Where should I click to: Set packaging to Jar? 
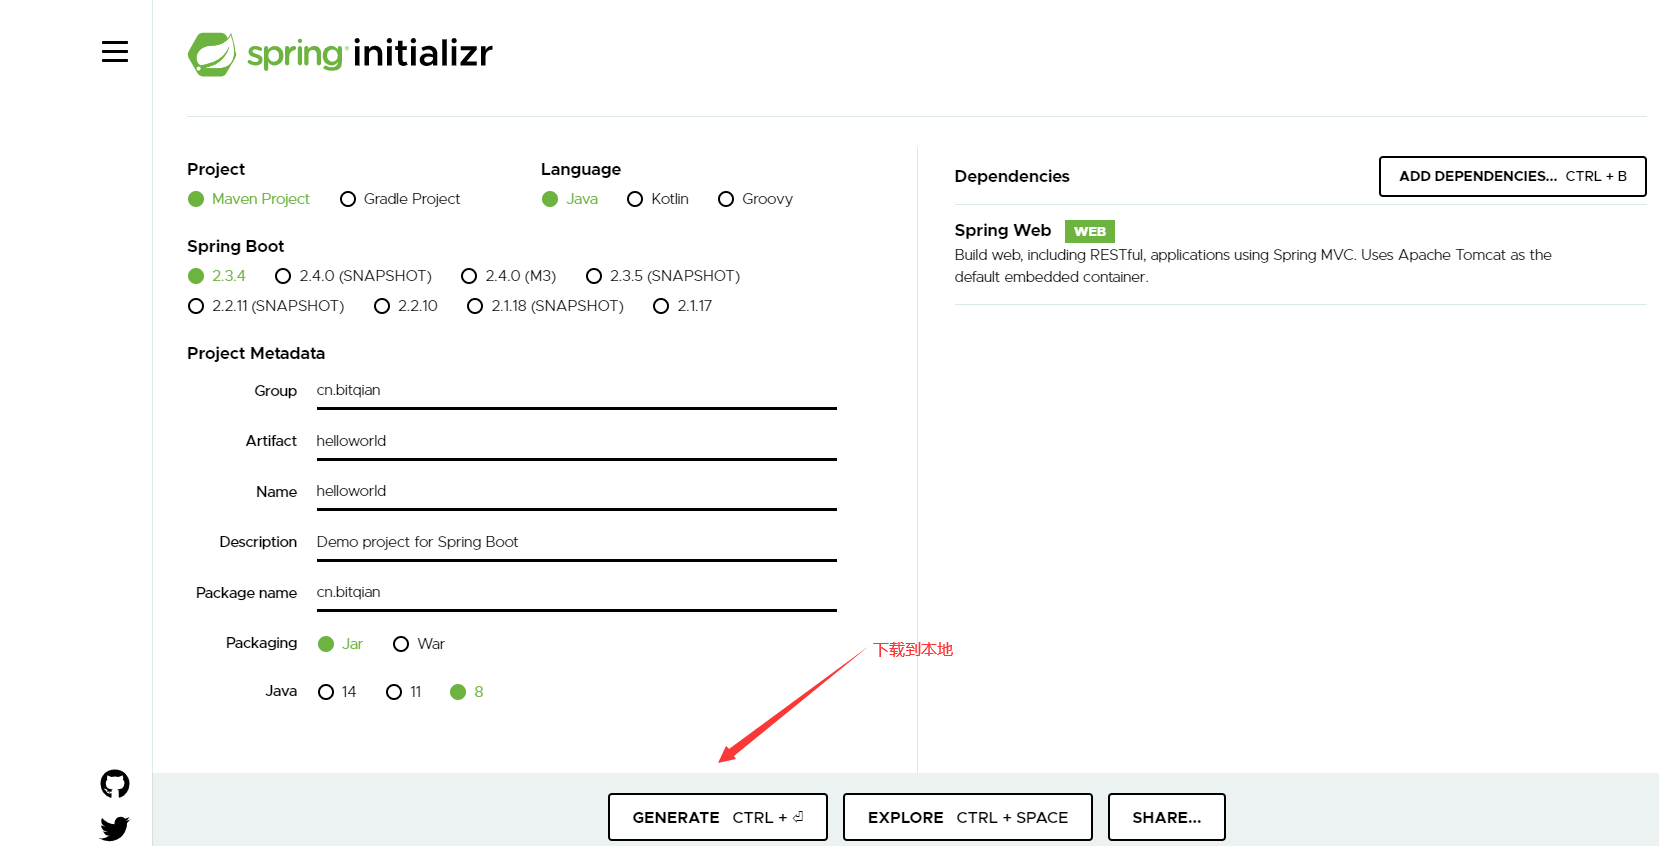[341, 644]
